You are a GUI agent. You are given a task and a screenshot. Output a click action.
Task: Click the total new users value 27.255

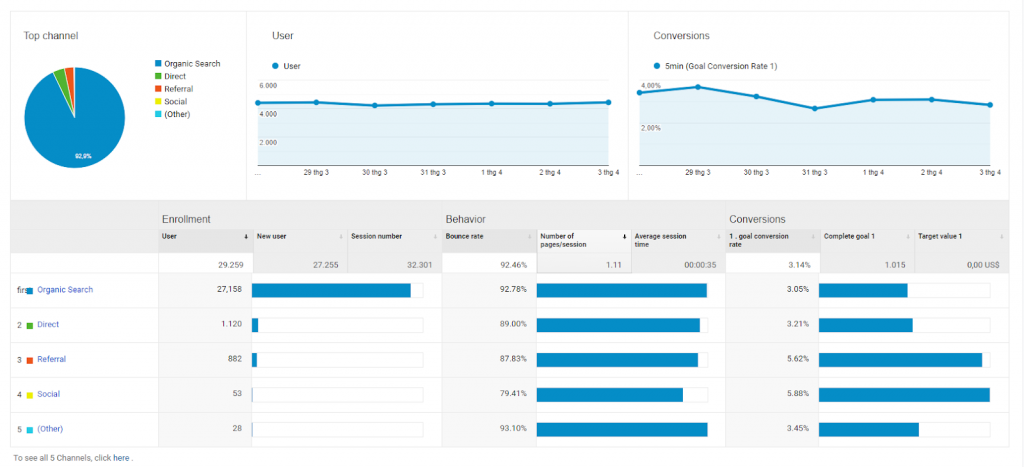tap(325, 266)
